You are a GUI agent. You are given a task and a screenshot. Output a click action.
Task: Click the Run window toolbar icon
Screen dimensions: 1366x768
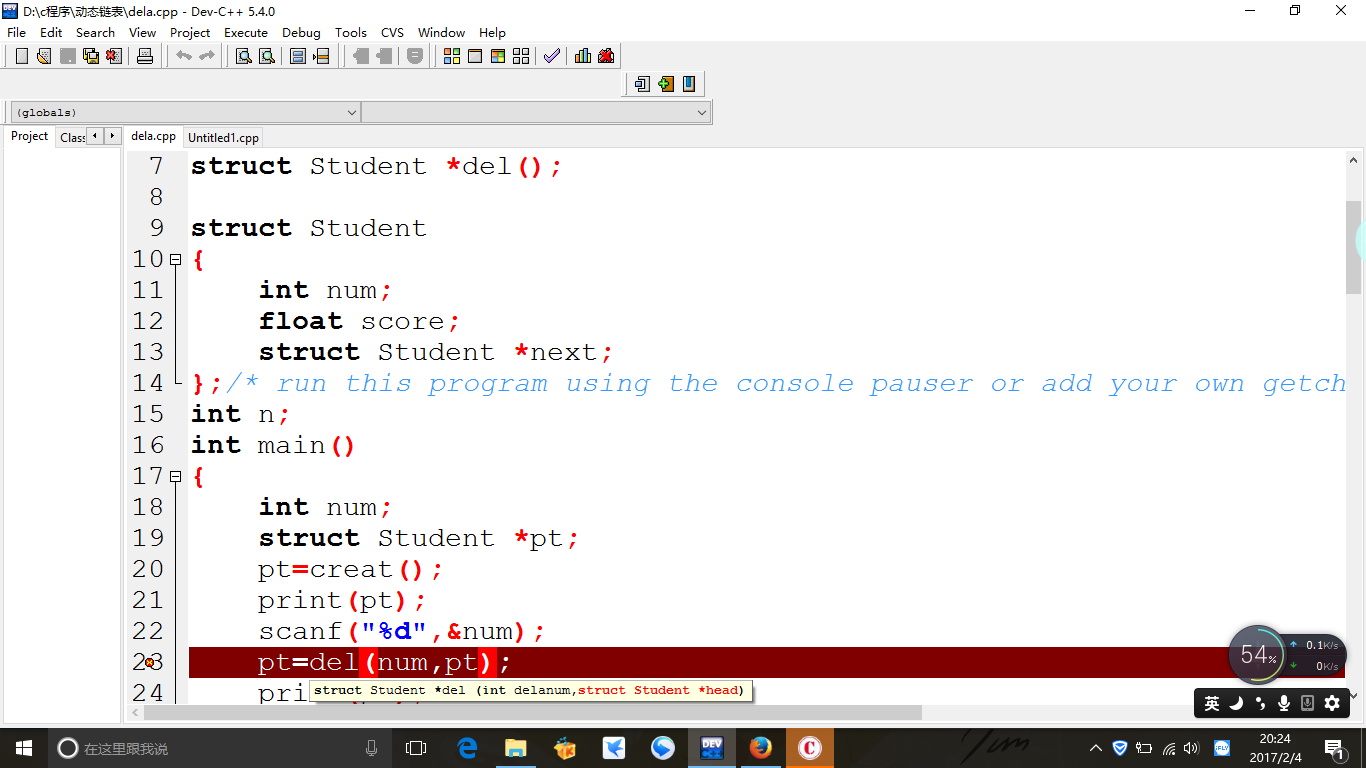pos(475,56)
